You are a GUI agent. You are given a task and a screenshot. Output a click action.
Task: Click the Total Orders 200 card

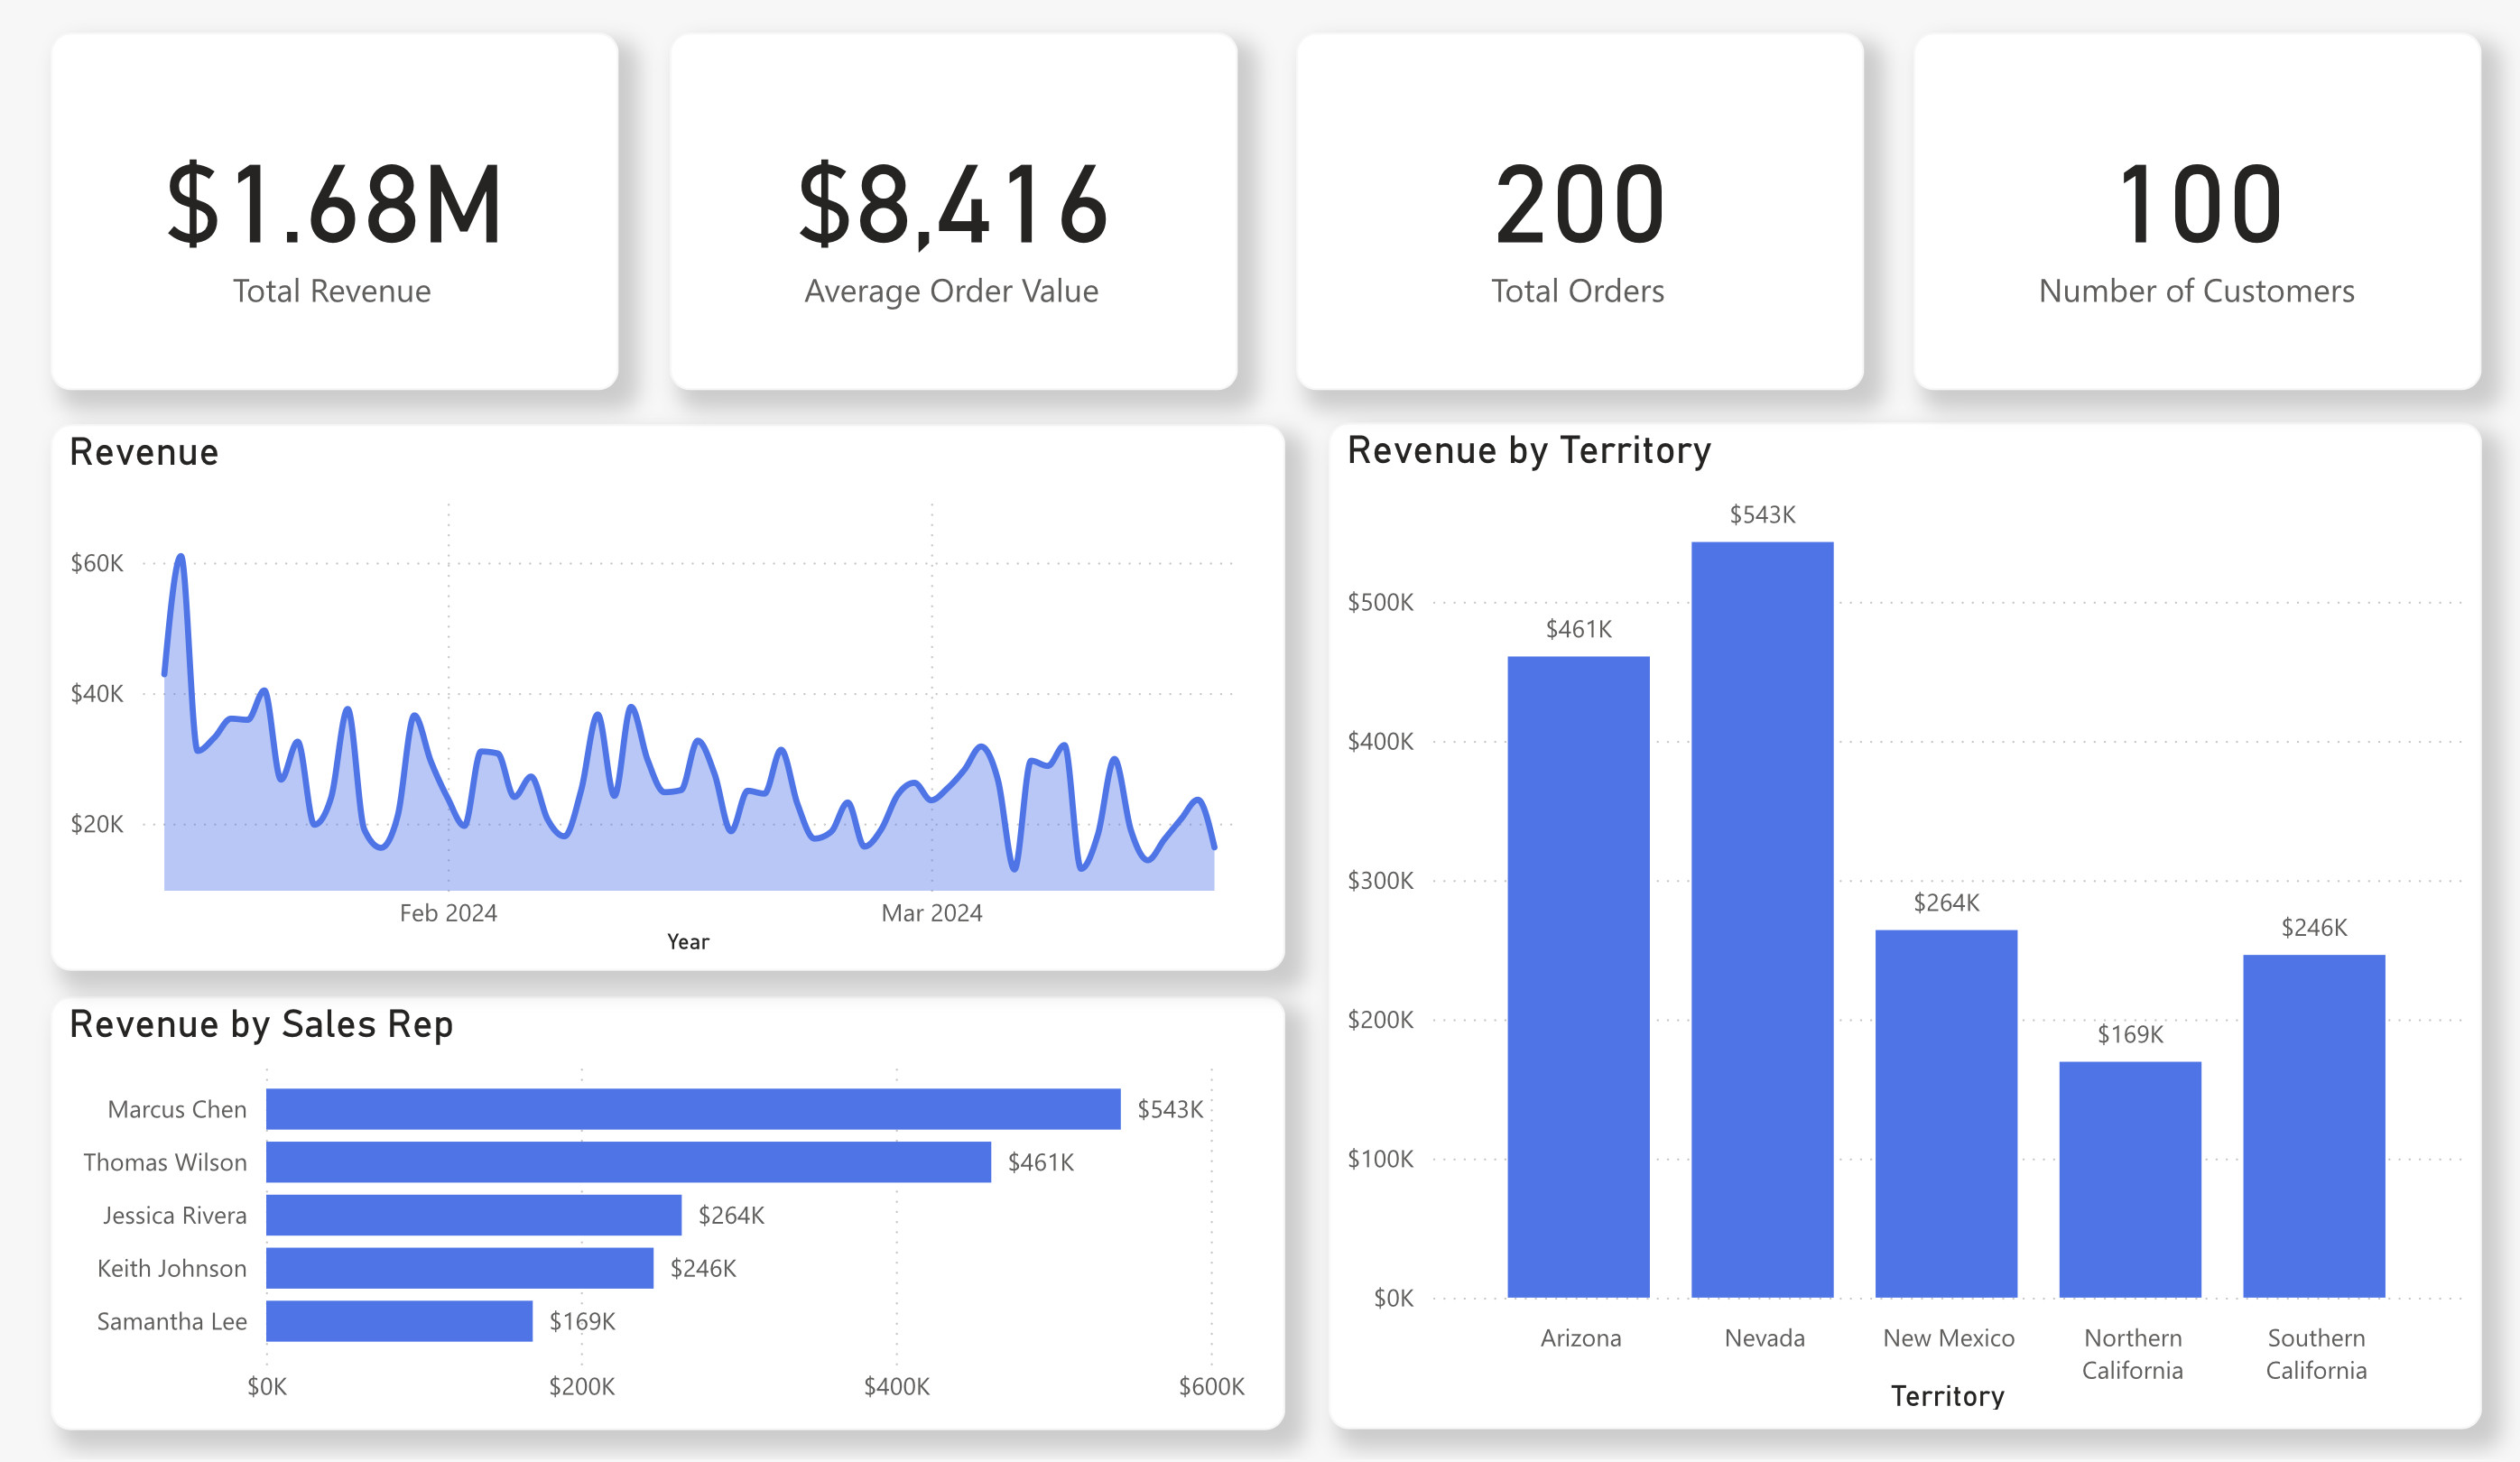pyautogui.click(x=1579, y=212)
